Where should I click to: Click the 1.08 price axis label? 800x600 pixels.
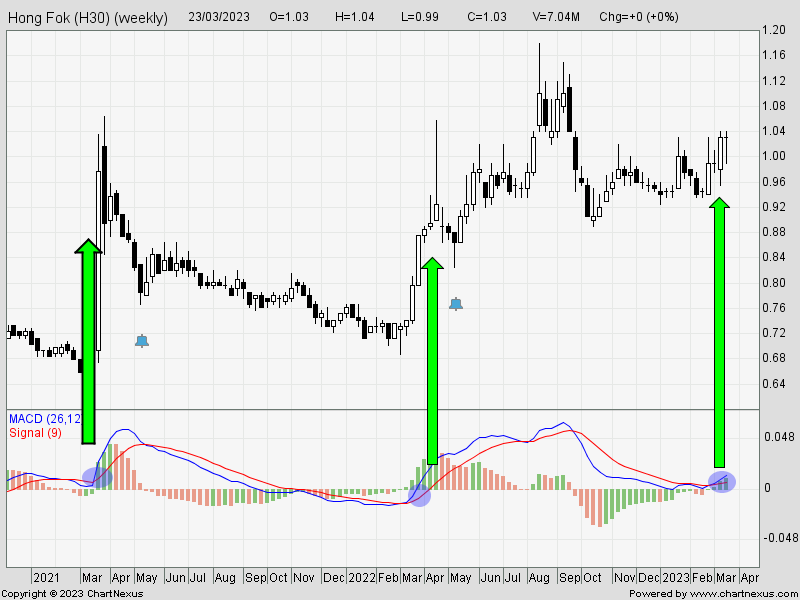[773, 106]
